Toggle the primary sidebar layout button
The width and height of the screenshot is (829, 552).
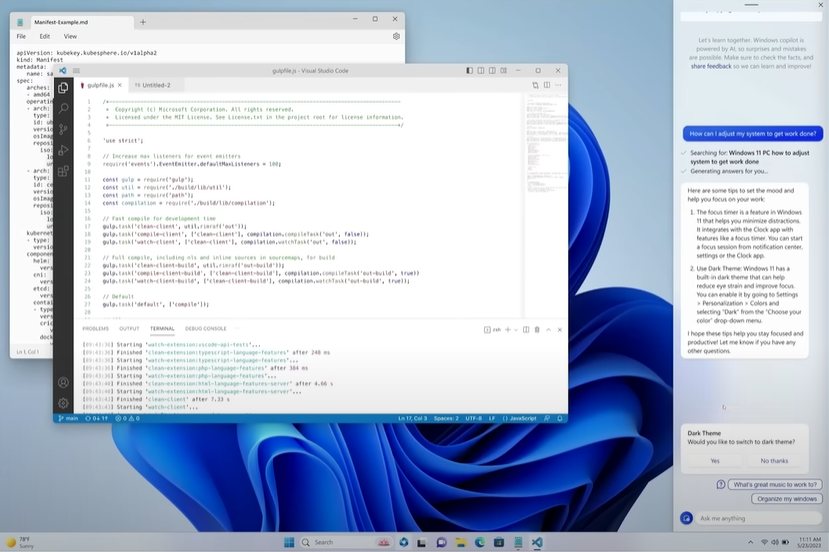(470, 71)
